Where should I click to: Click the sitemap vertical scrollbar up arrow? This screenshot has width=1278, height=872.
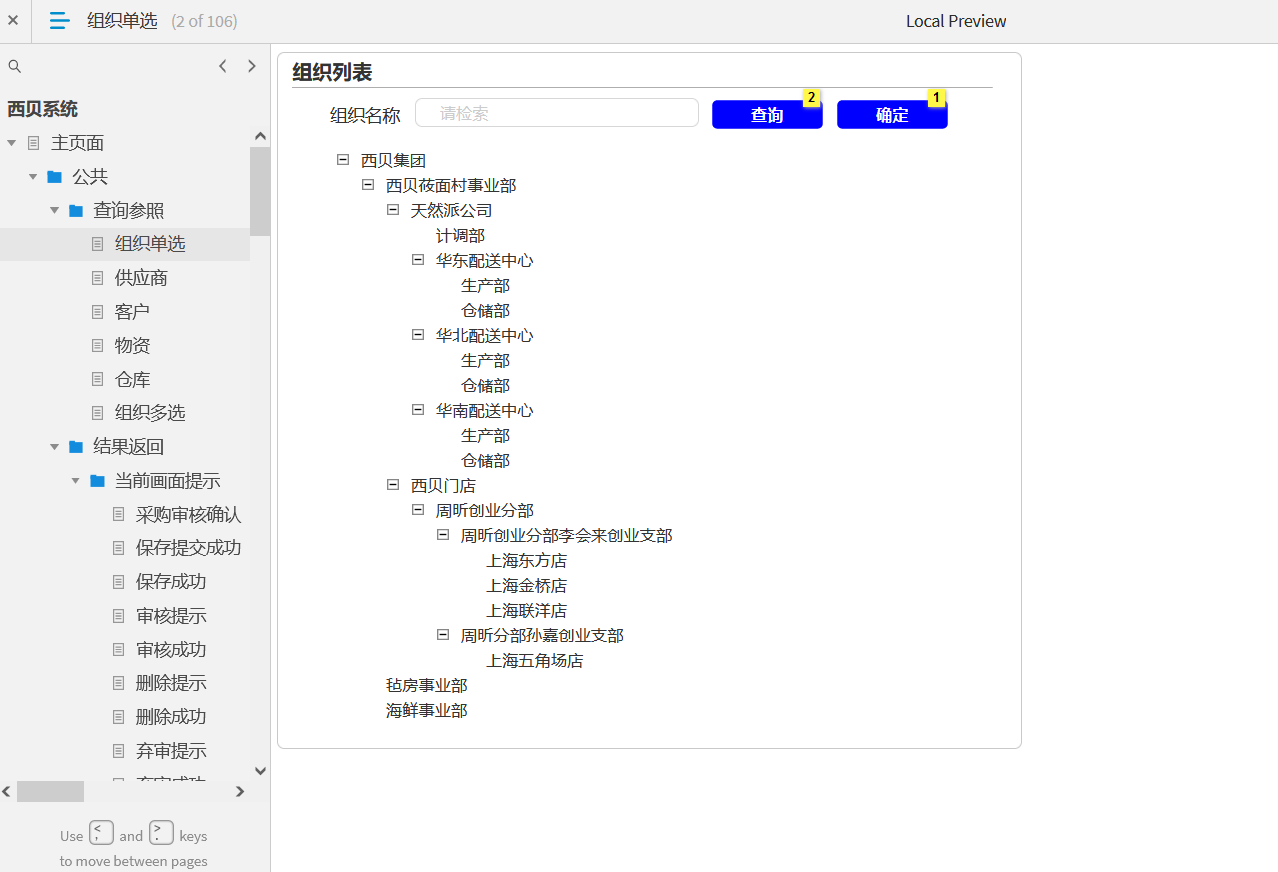click(x=260, y=136)
